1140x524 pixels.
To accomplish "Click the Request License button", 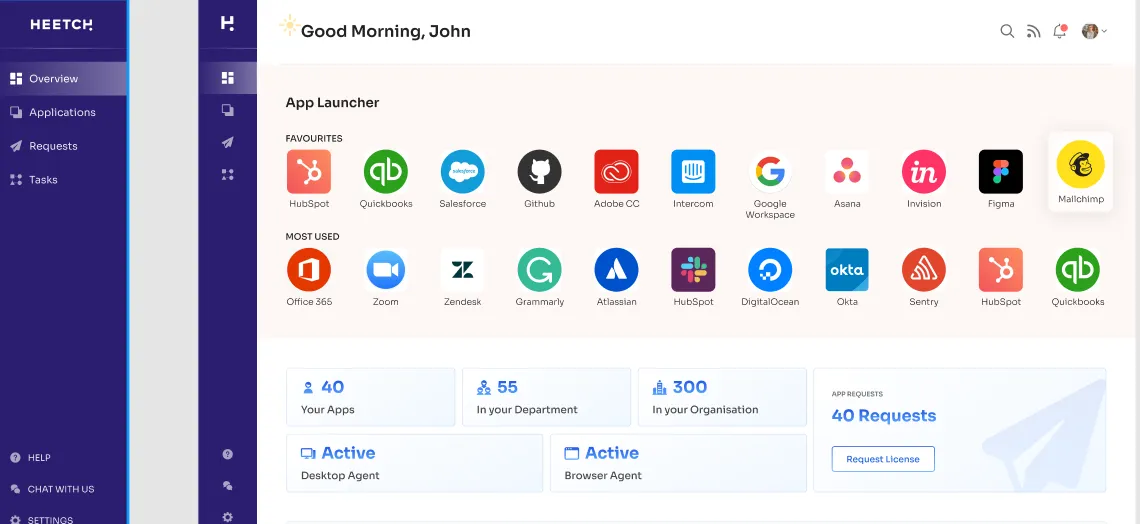I will coord(883,459).
